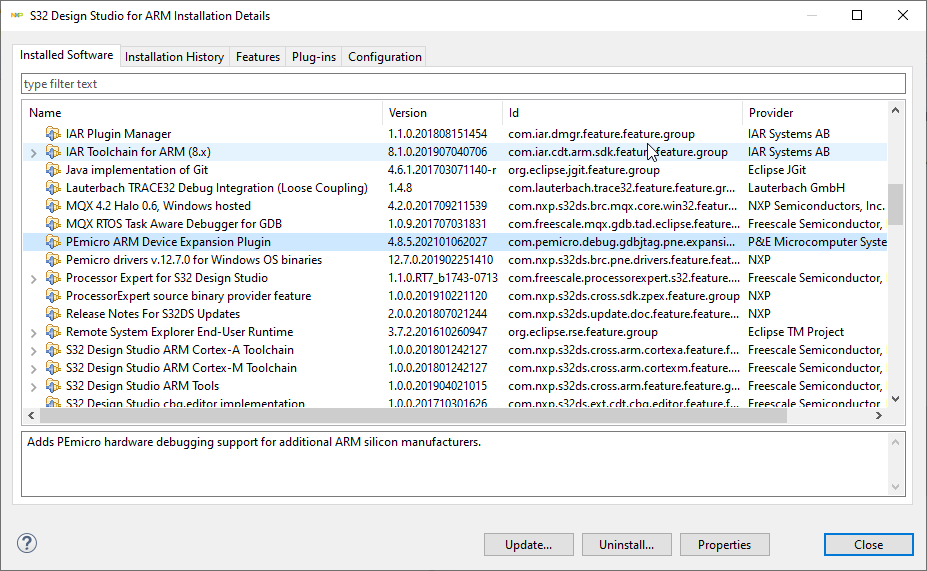Click the PEmicro ARM Device Expansion Plugin icon
Image resolution: width=927 pixels, height=571 pixels.
coord(53,242)
